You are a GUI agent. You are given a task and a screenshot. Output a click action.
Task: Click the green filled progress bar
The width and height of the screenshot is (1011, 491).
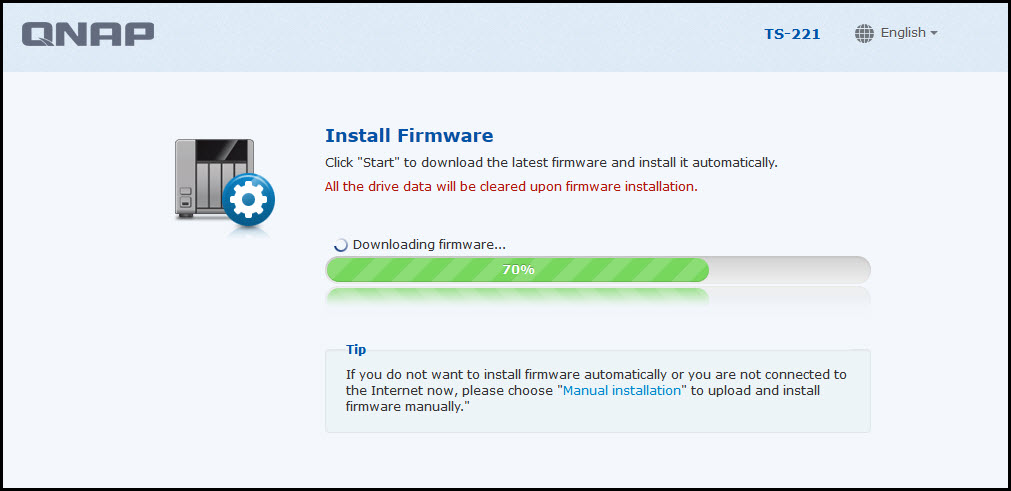[518, 270]
